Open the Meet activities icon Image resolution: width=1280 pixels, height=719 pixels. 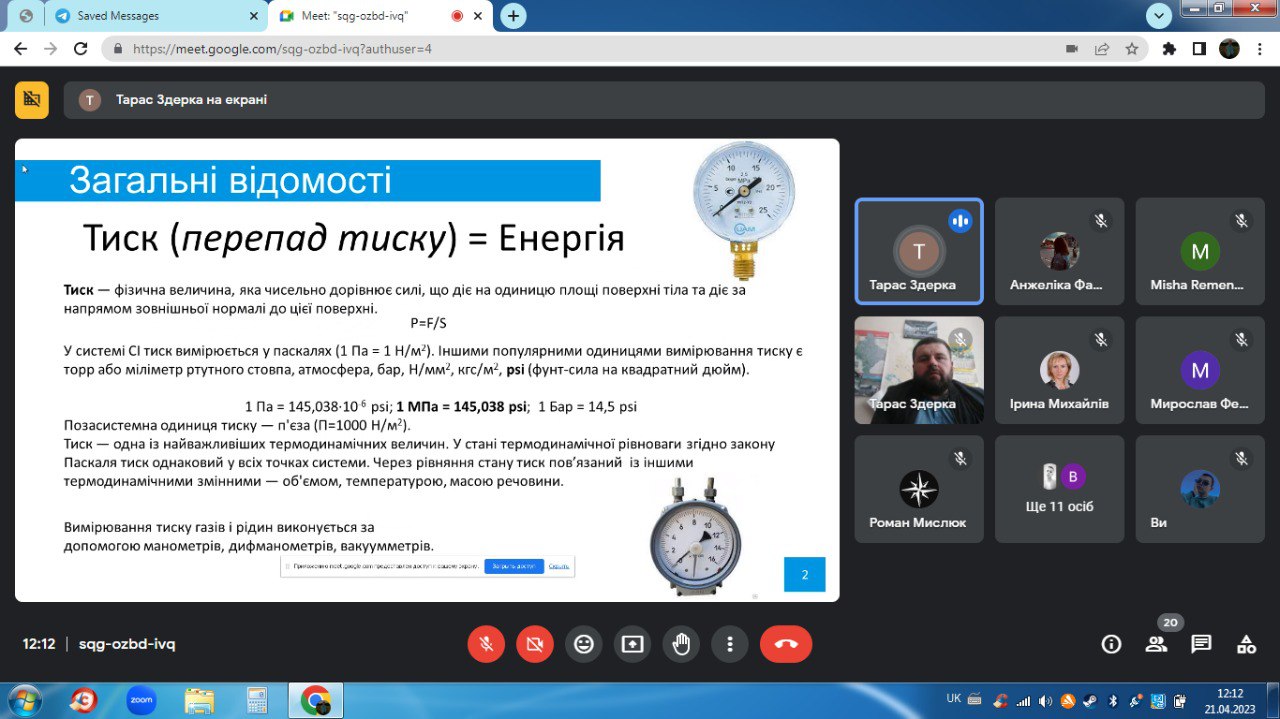pos(1245,643)
